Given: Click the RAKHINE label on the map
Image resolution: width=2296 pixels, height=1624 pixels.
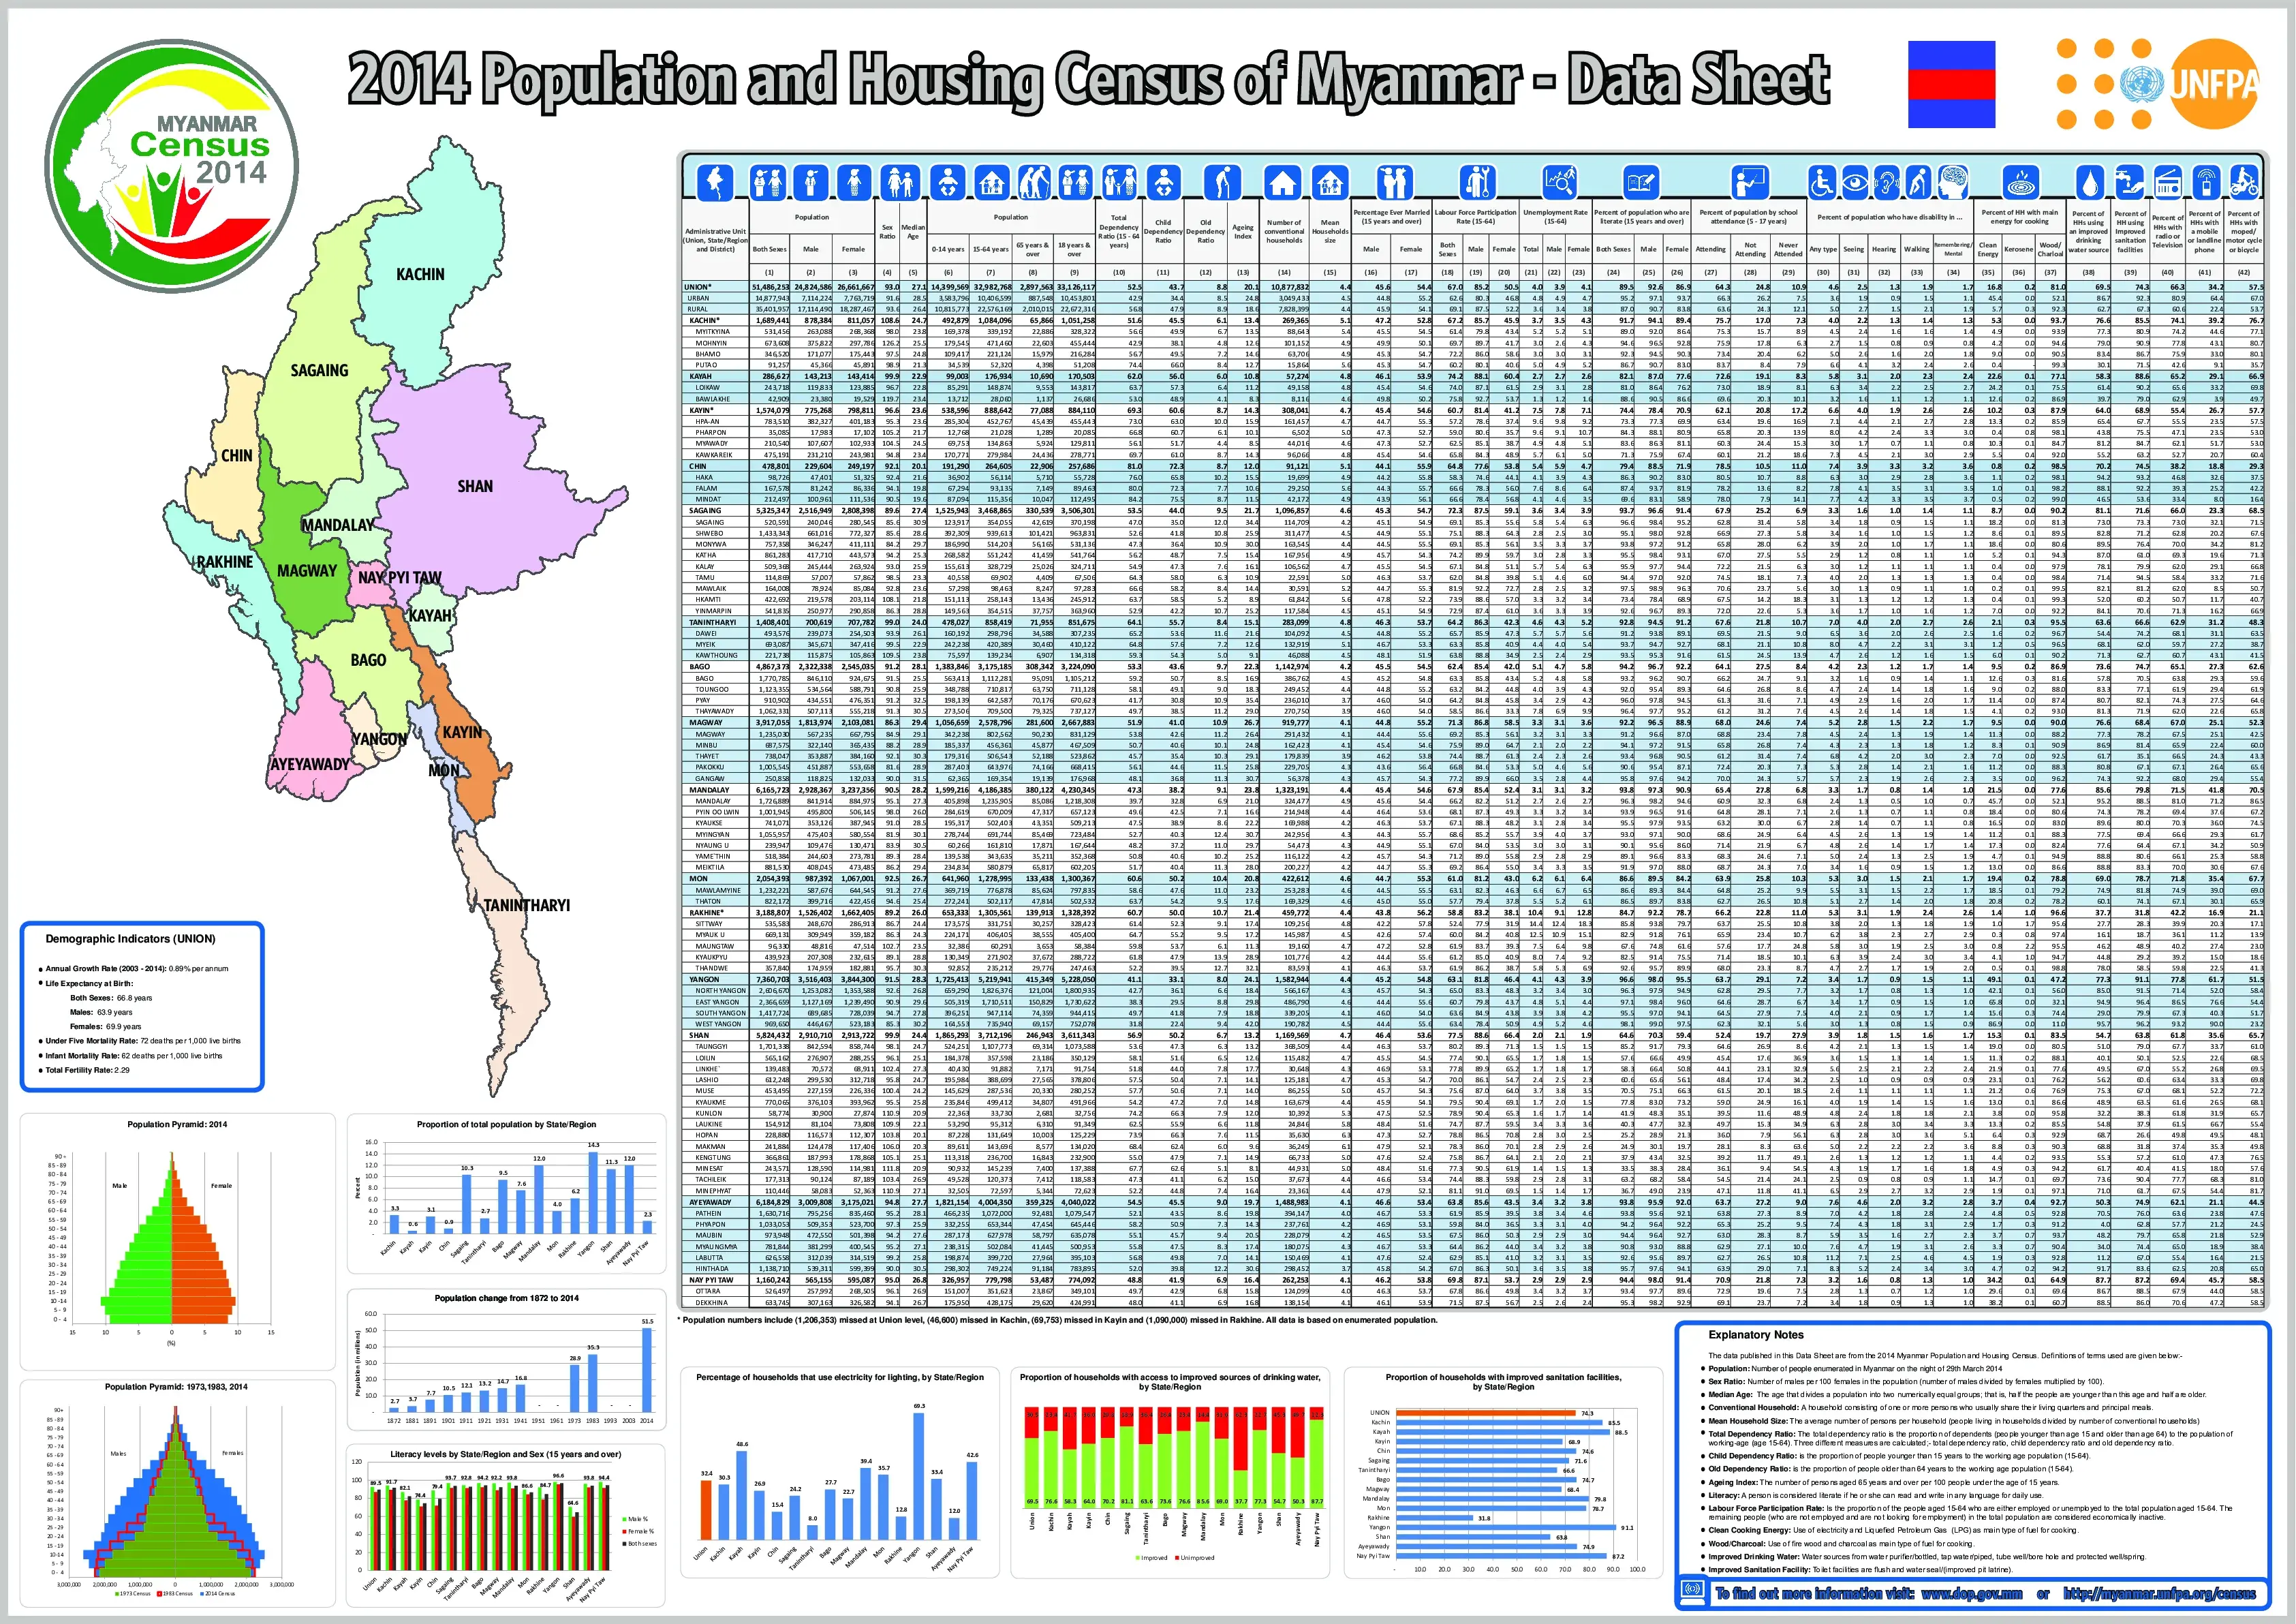Looking at the screenshot, I should 225,562.
